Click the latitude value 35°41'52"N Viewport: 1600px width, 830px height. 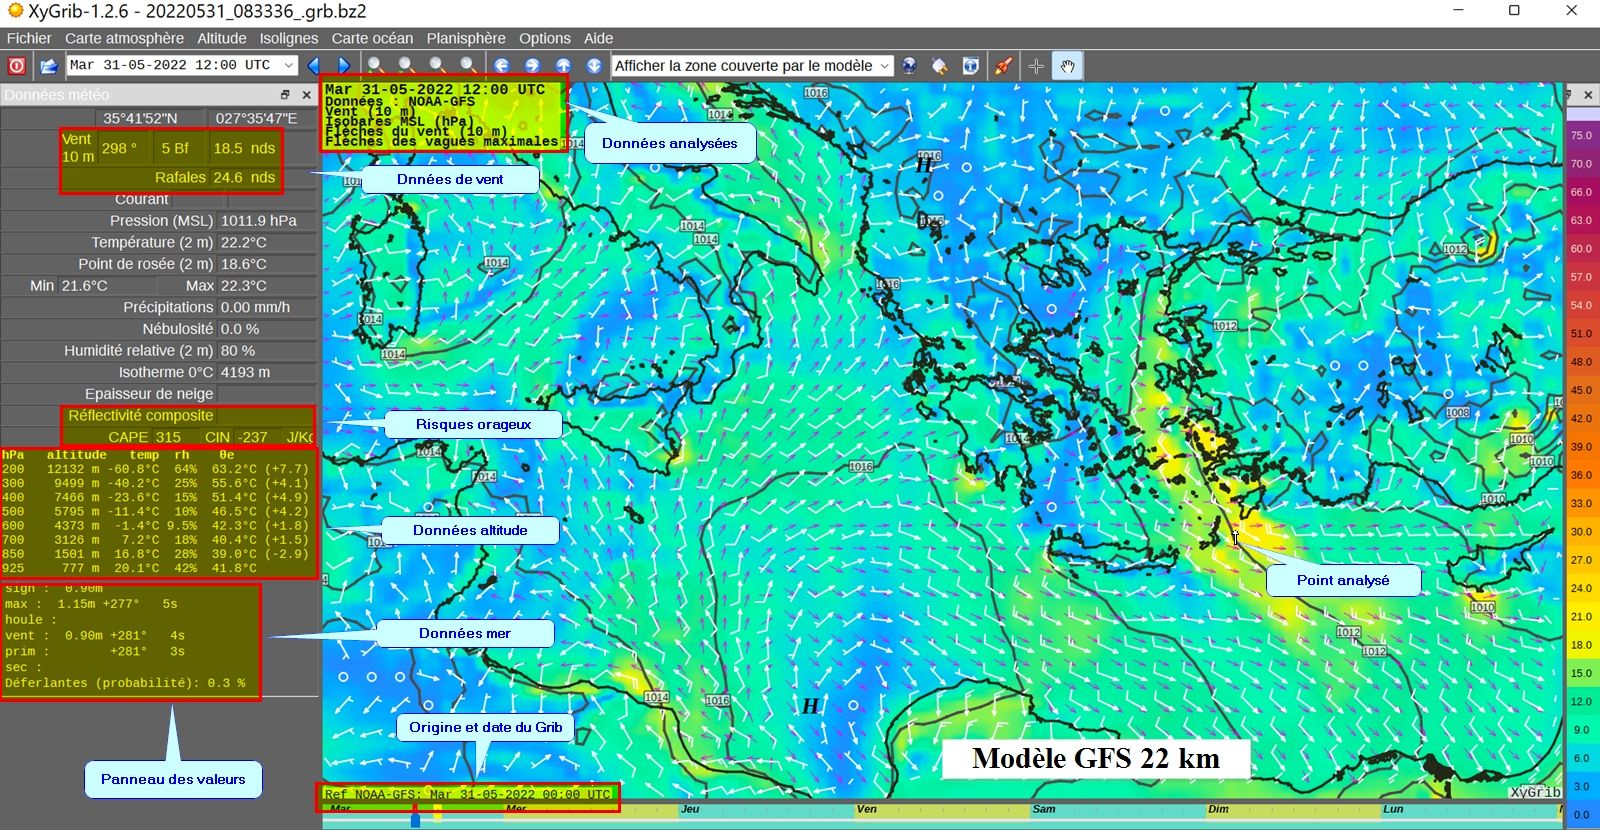[x=140, y=118]
